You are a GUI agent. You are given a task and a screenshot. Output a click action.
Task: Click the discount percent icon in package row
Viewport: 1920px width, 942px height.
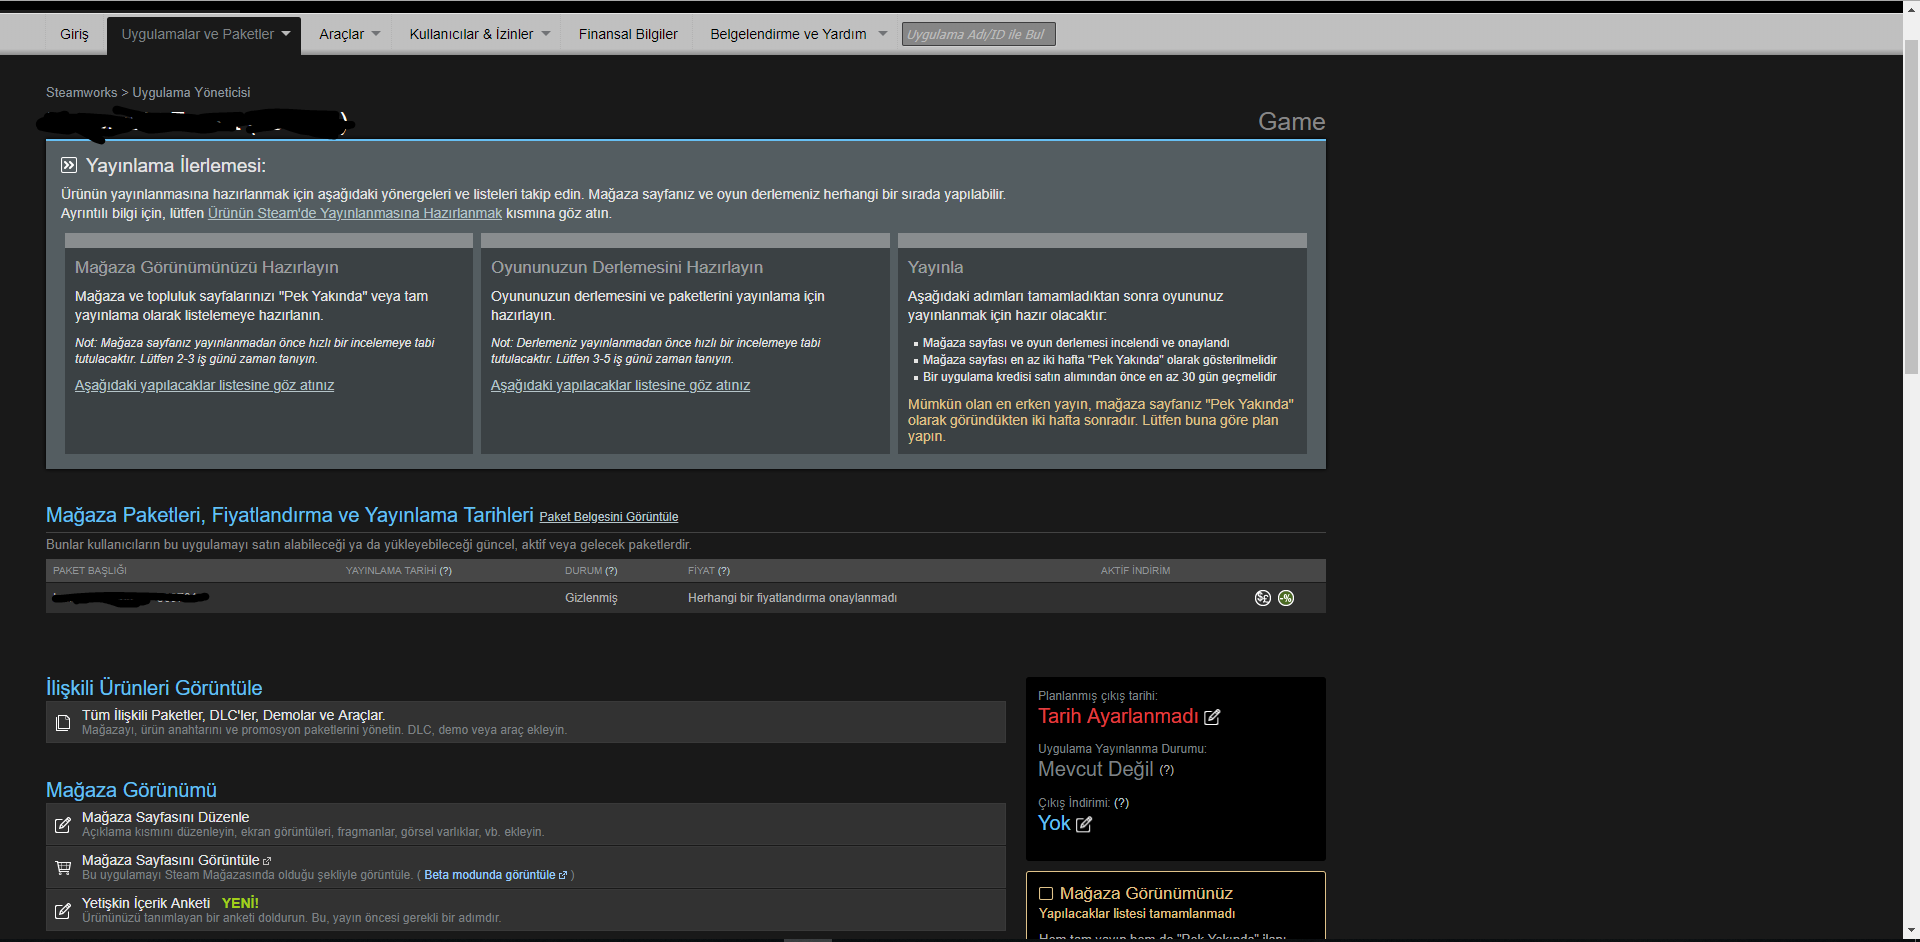point(1286,598)
